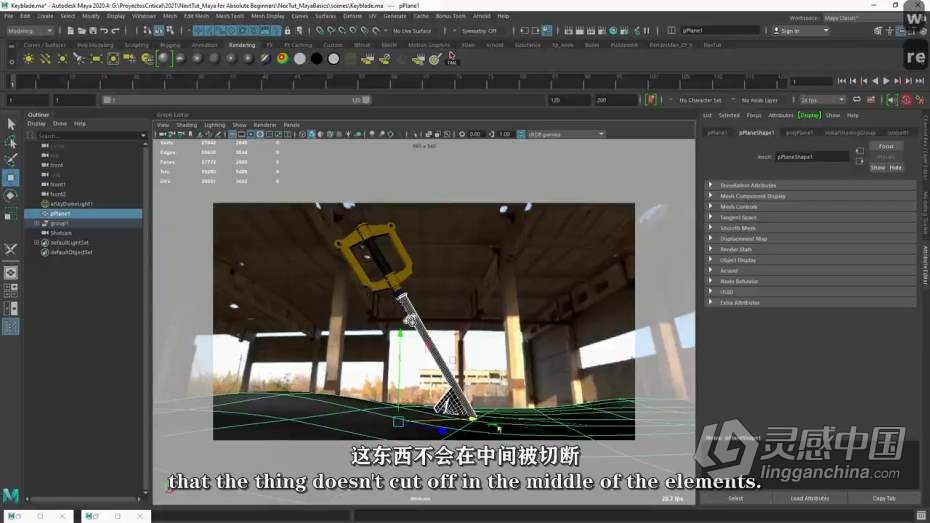Open the Workspace Maya Classic dropdown
Image resolution: width=930 pixels, height=523 pixels.
tap(868, 18)
